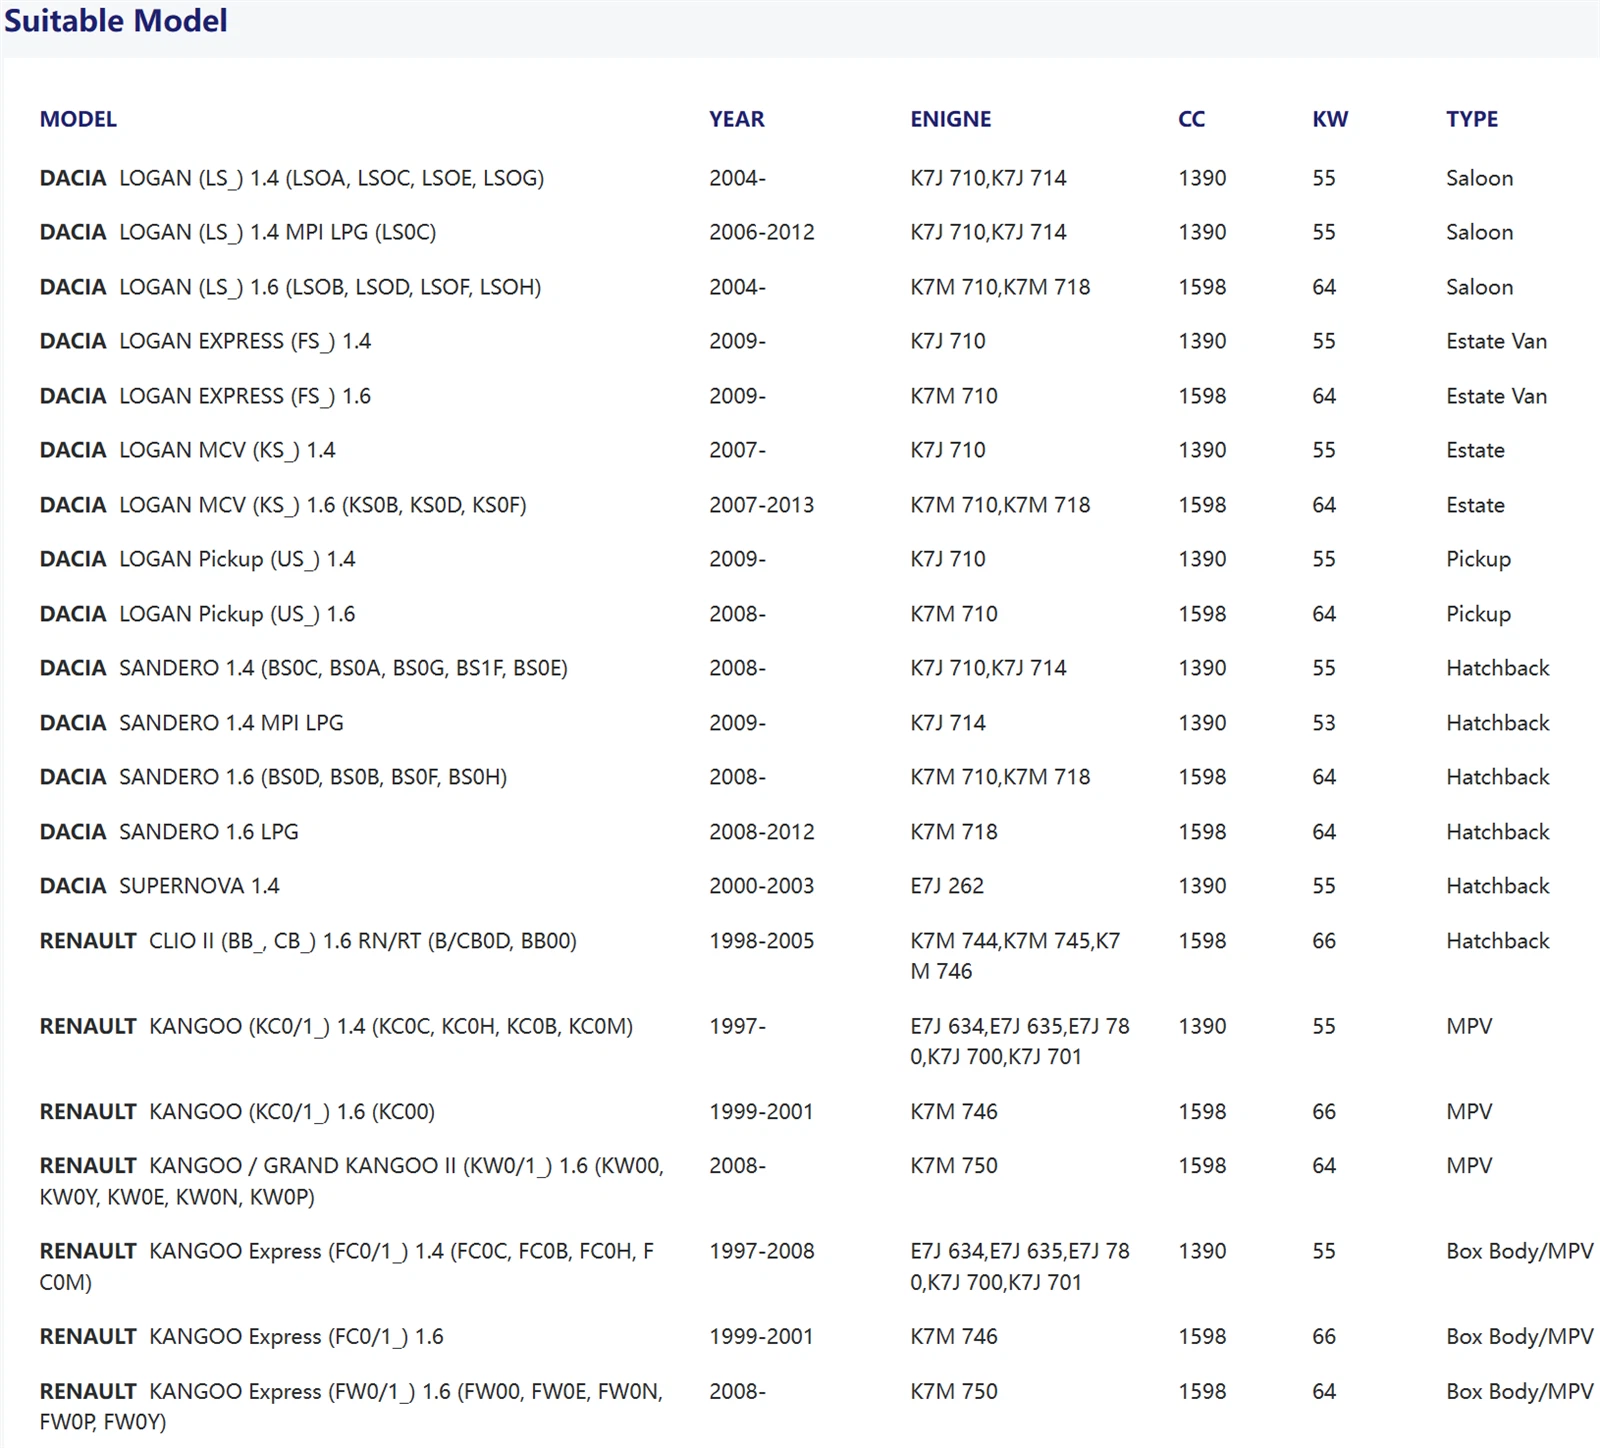Select 'SANDERO 1.4 MPI LPG' model
Screen dimensions: 1600x1448
(192, 723)
